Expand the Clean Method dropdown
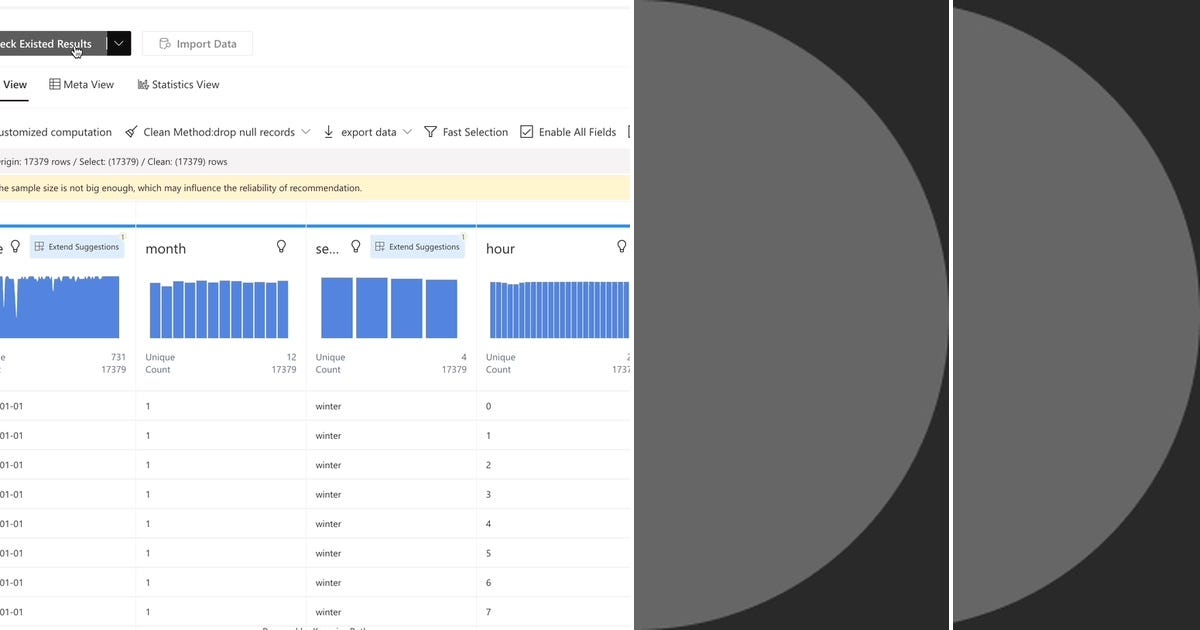Image resolution: width=1200 pixels, height=630 pixels. click(x=308, y=131)
